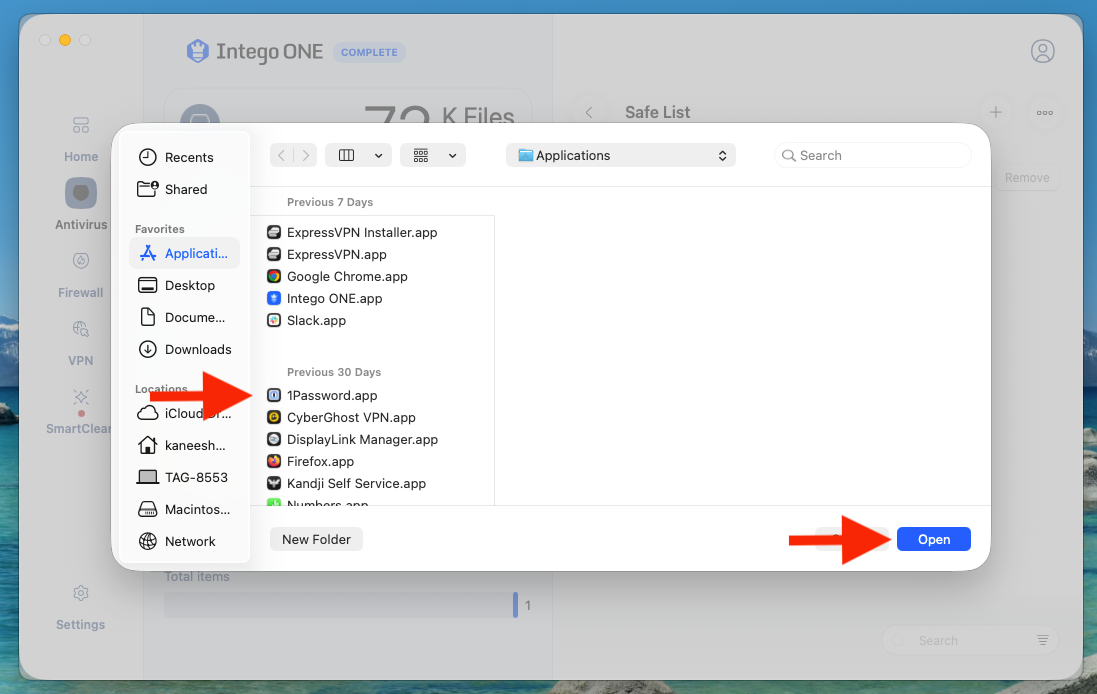Screen dimensions: 1097x694
Task: Select DisplayLink Manager.app icon
Action: point(274,439)
